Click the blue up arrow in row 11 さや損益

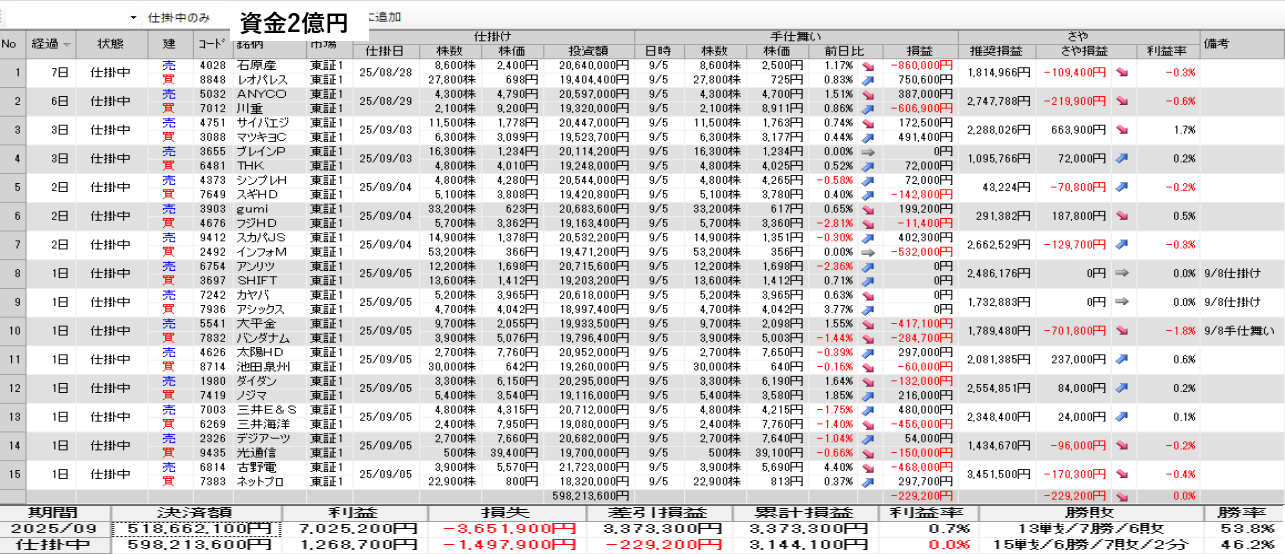pos(1122,359)
